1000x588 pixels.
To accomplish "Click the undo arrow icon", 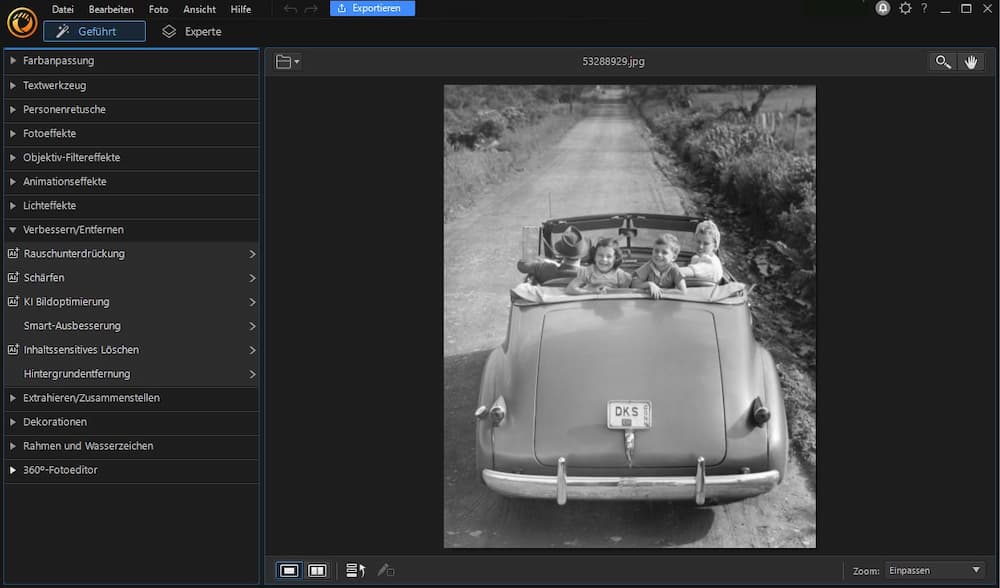I will [290, 9].
